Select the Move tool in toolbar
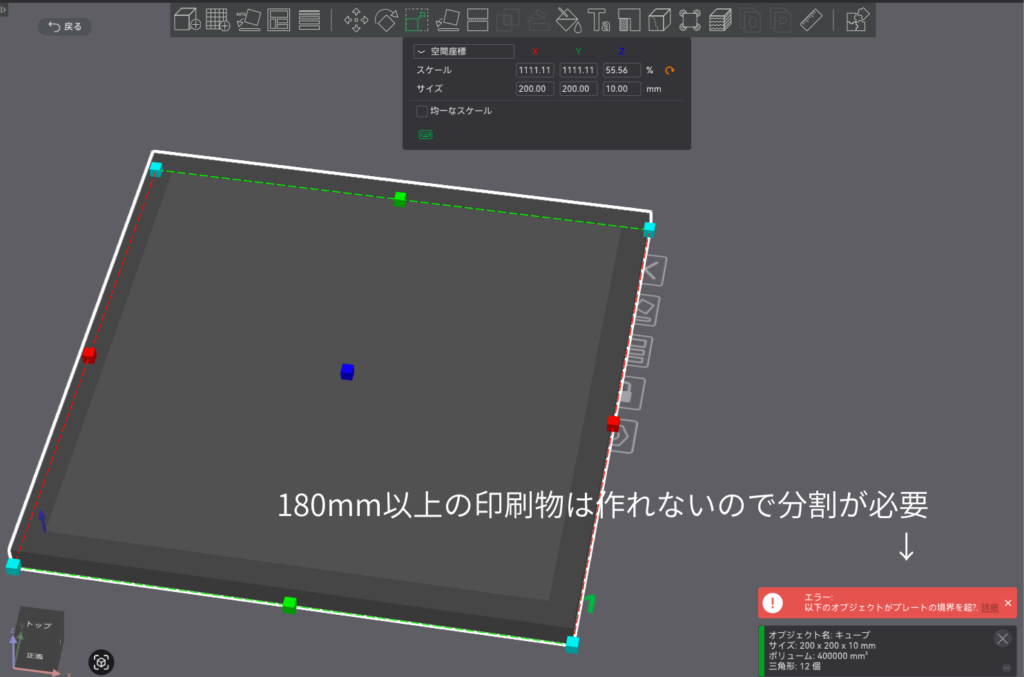This screenshot has height=677, width=1024. [355, 19]
